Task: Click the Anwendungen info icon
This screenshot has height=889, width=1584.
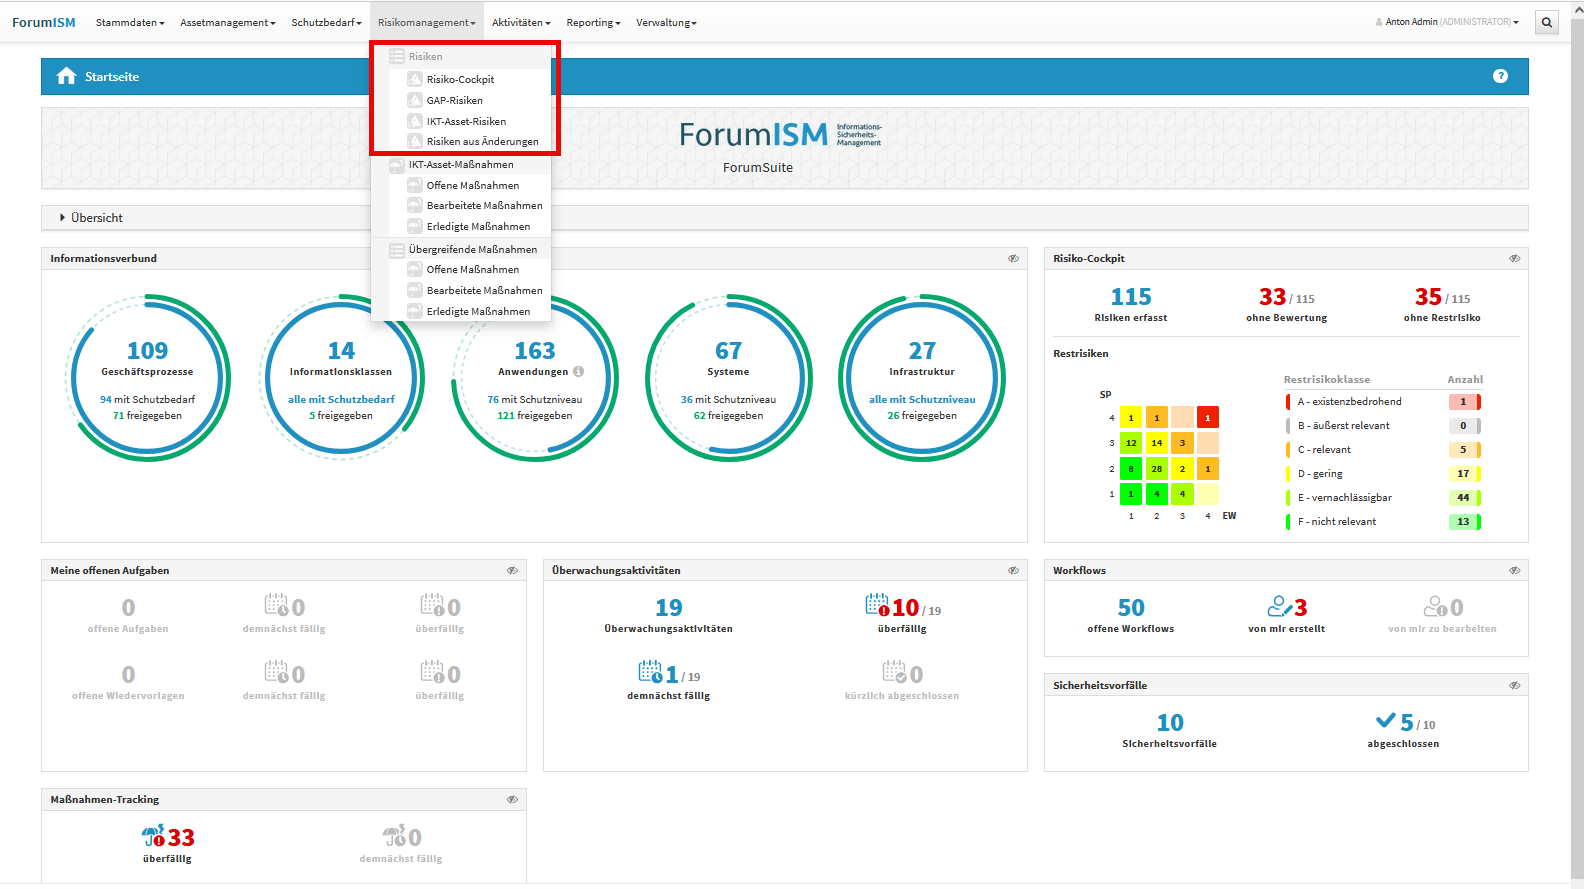Action: [x=578, y=372]
